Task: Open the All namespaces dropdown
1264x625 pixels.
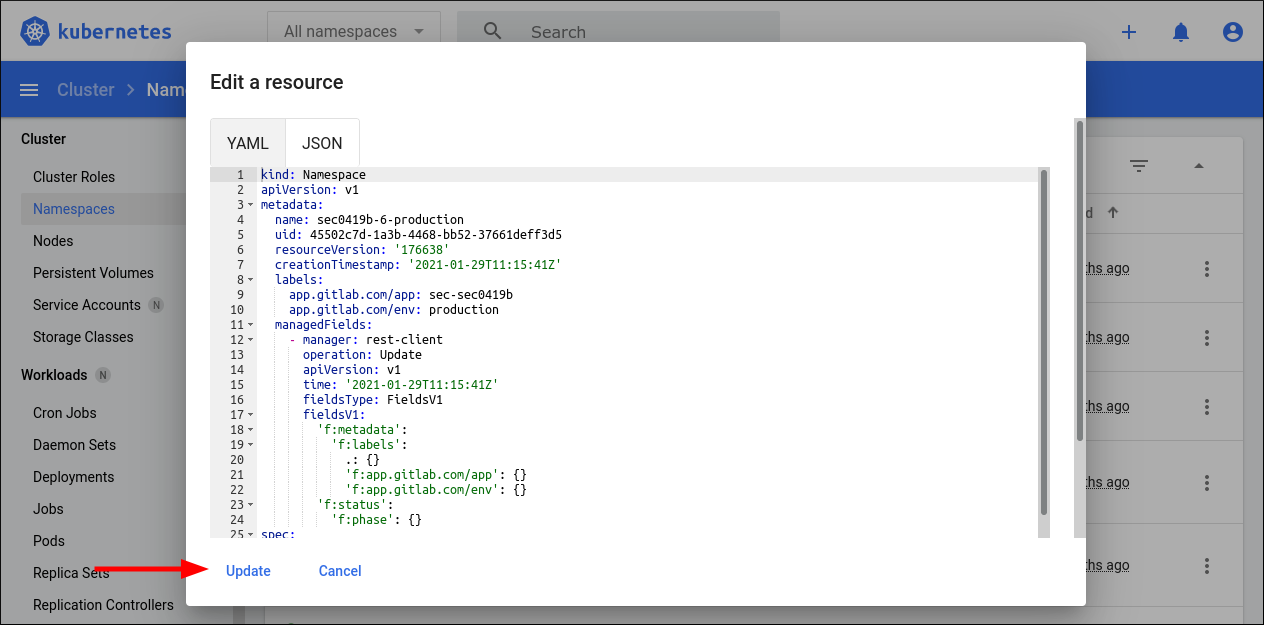Action: pyautogui.click(x=354, y=32)
